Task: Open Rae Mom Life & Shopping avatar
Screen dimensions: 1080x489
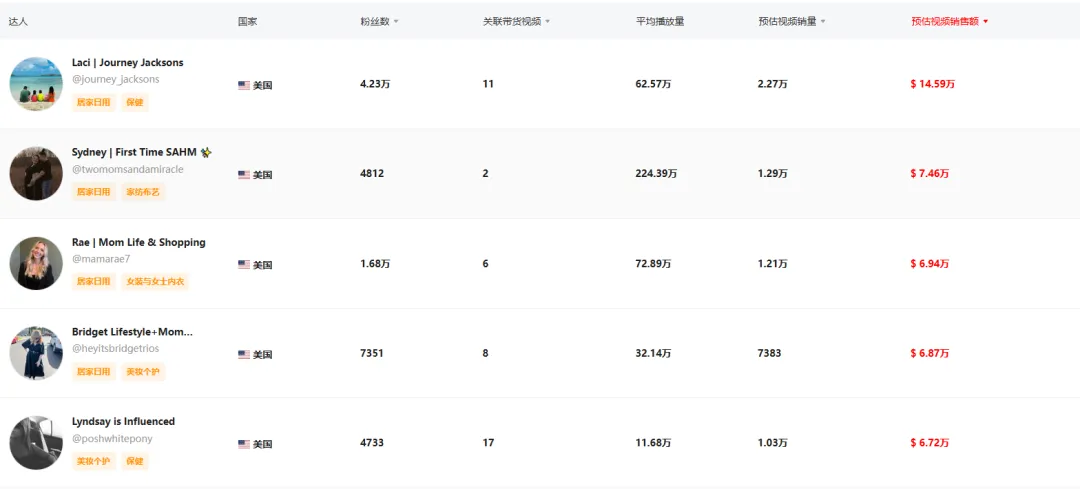Action: 36,263
